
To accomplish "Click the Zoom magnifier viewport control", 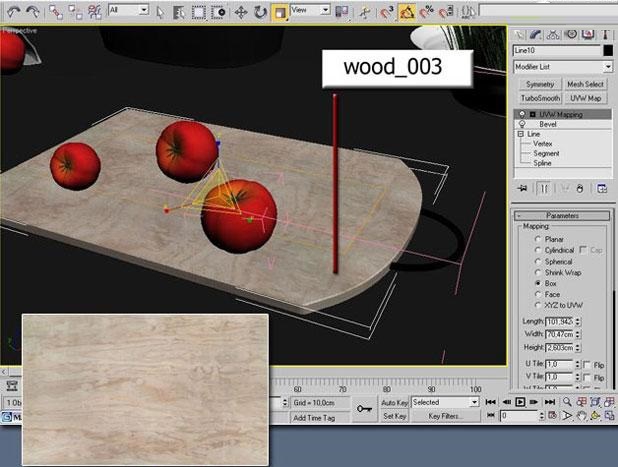I will point(567,402).
